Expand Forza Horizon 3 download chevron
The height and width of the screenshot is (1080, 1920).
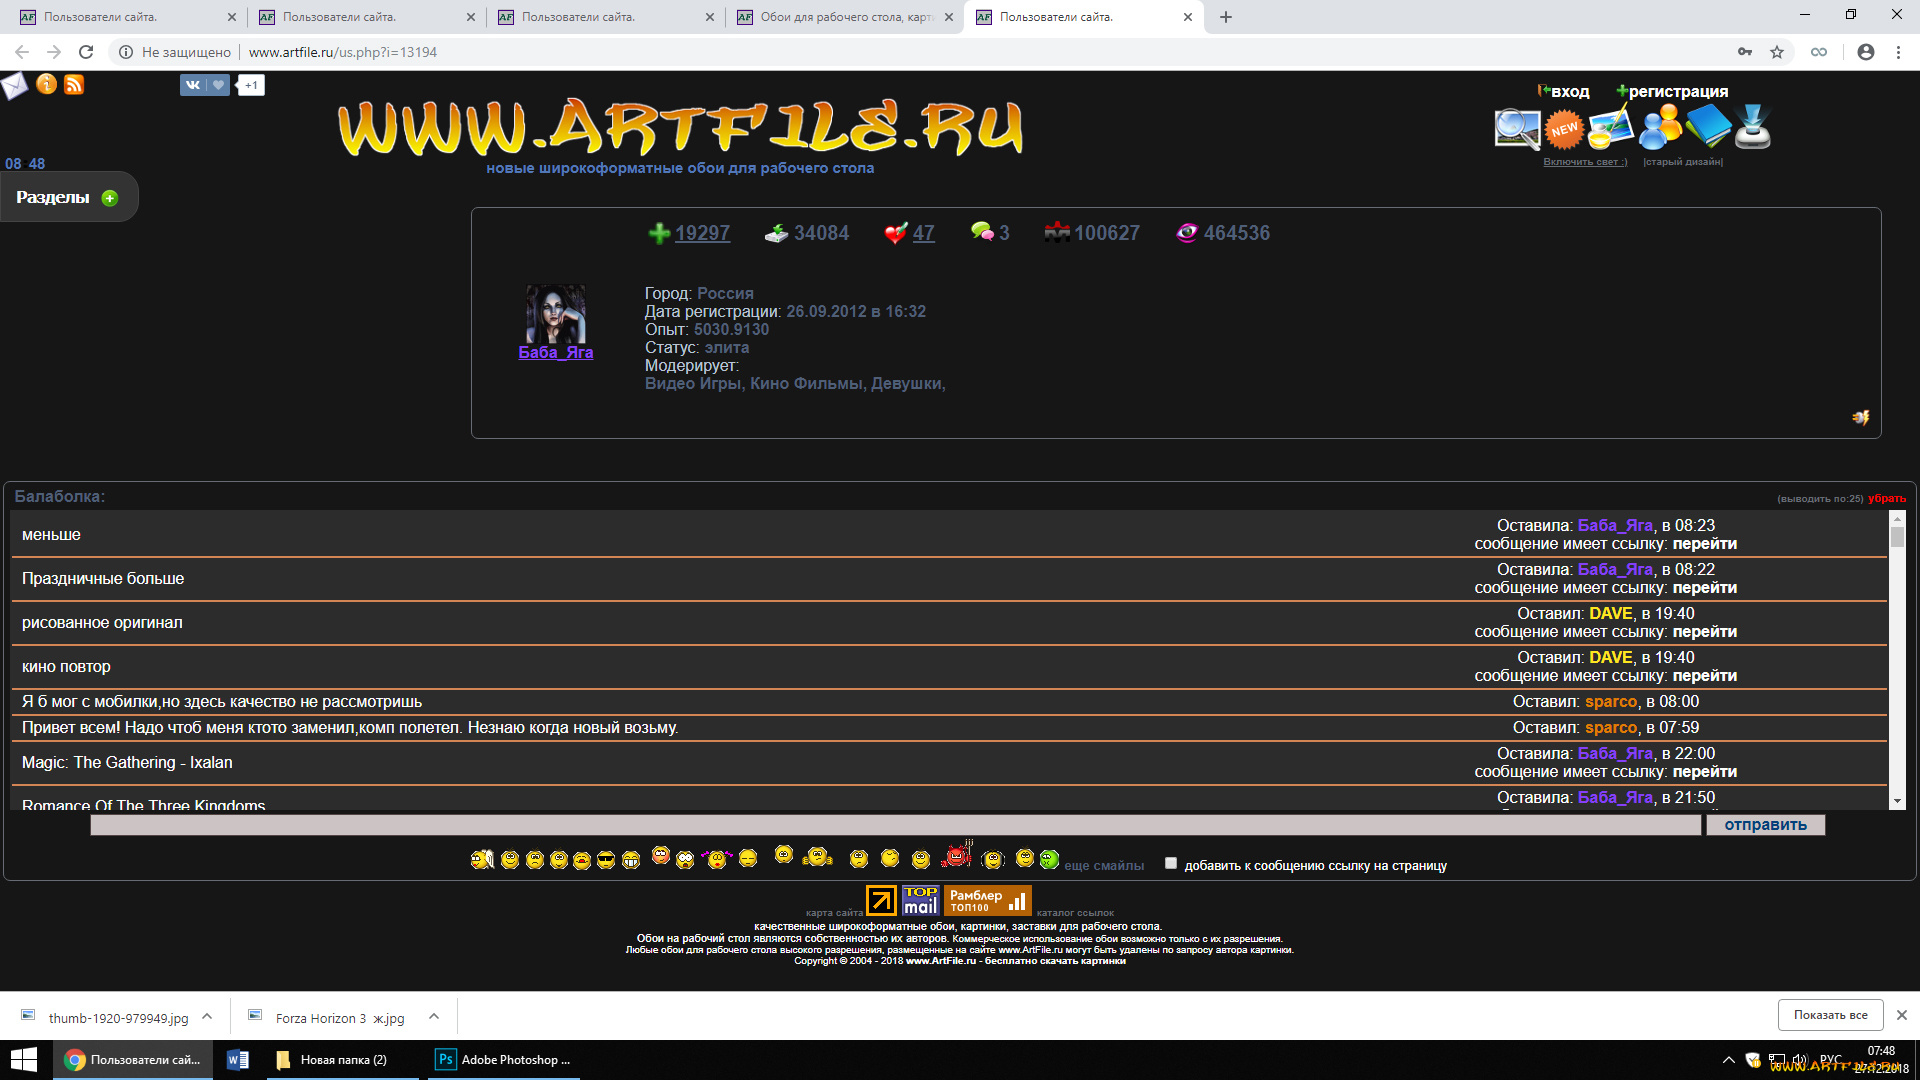click(434, 1016)
